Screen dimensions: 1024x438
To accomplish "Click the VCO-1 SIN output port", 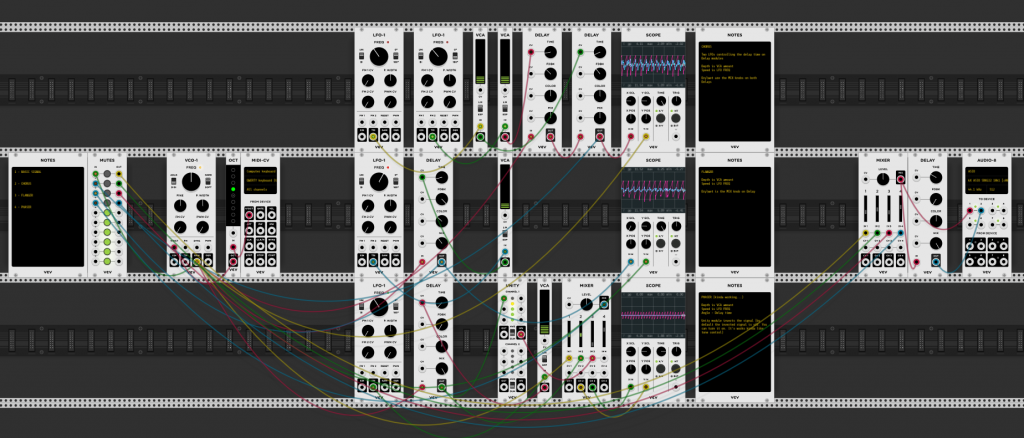I will [174, 262].
